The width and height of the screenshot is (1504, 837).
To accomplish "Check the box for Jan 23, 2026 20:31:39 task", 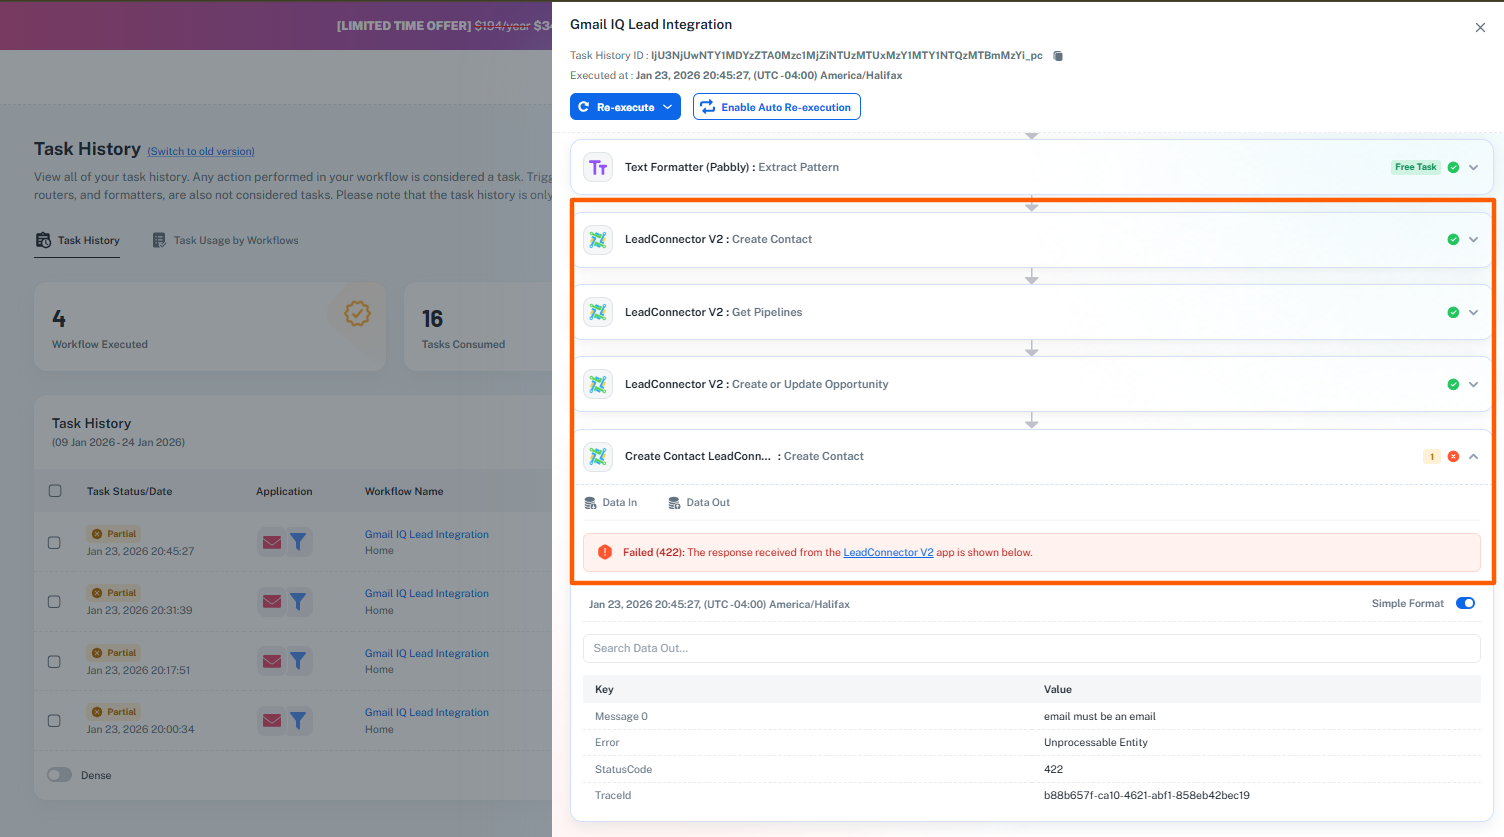I will click(x=54, y=601).
